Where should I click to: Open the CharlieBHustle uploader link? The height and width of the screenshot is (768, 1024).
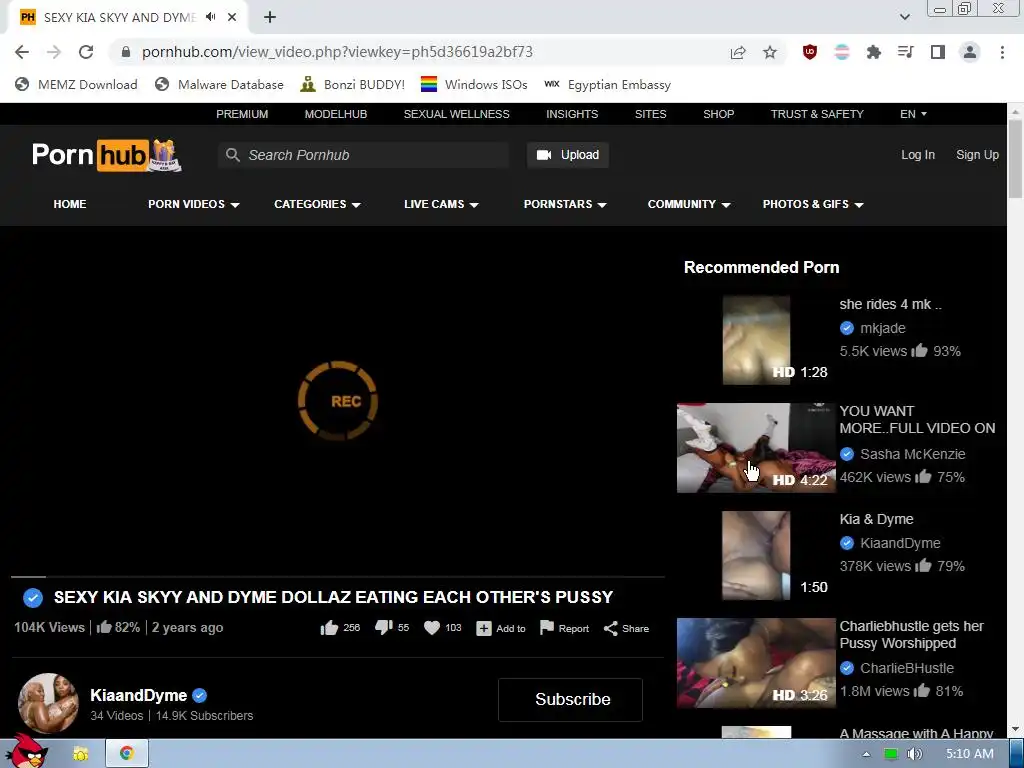[x=906, y=668]
